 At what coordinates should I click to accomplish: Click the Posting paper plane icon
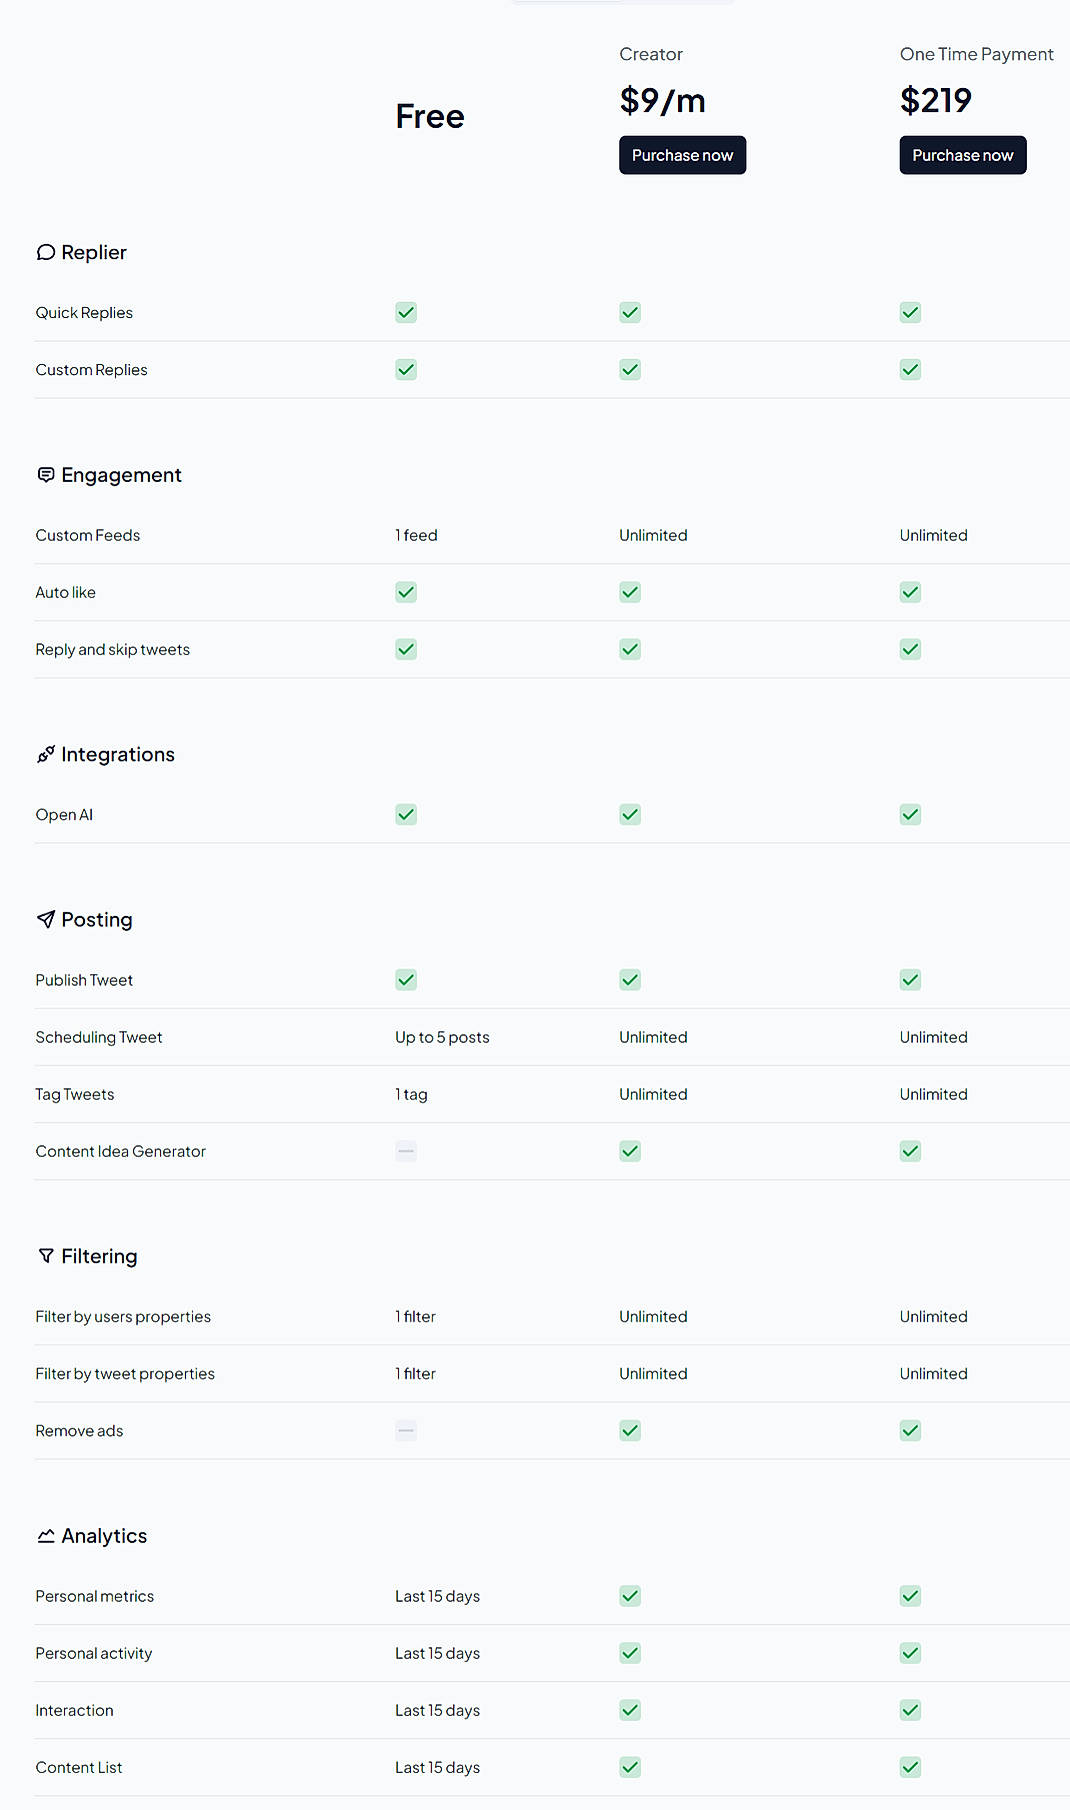[x=46, y=919]
